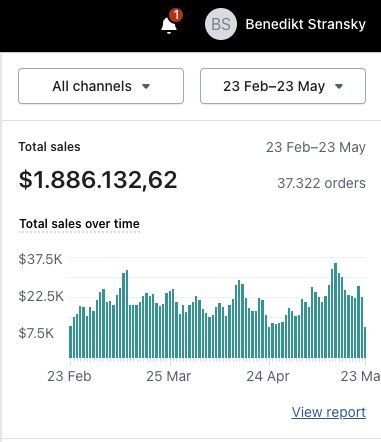This screenshot has height=442, width=381.
Task: Click the Total sales card title
Action: coord(49,147)
